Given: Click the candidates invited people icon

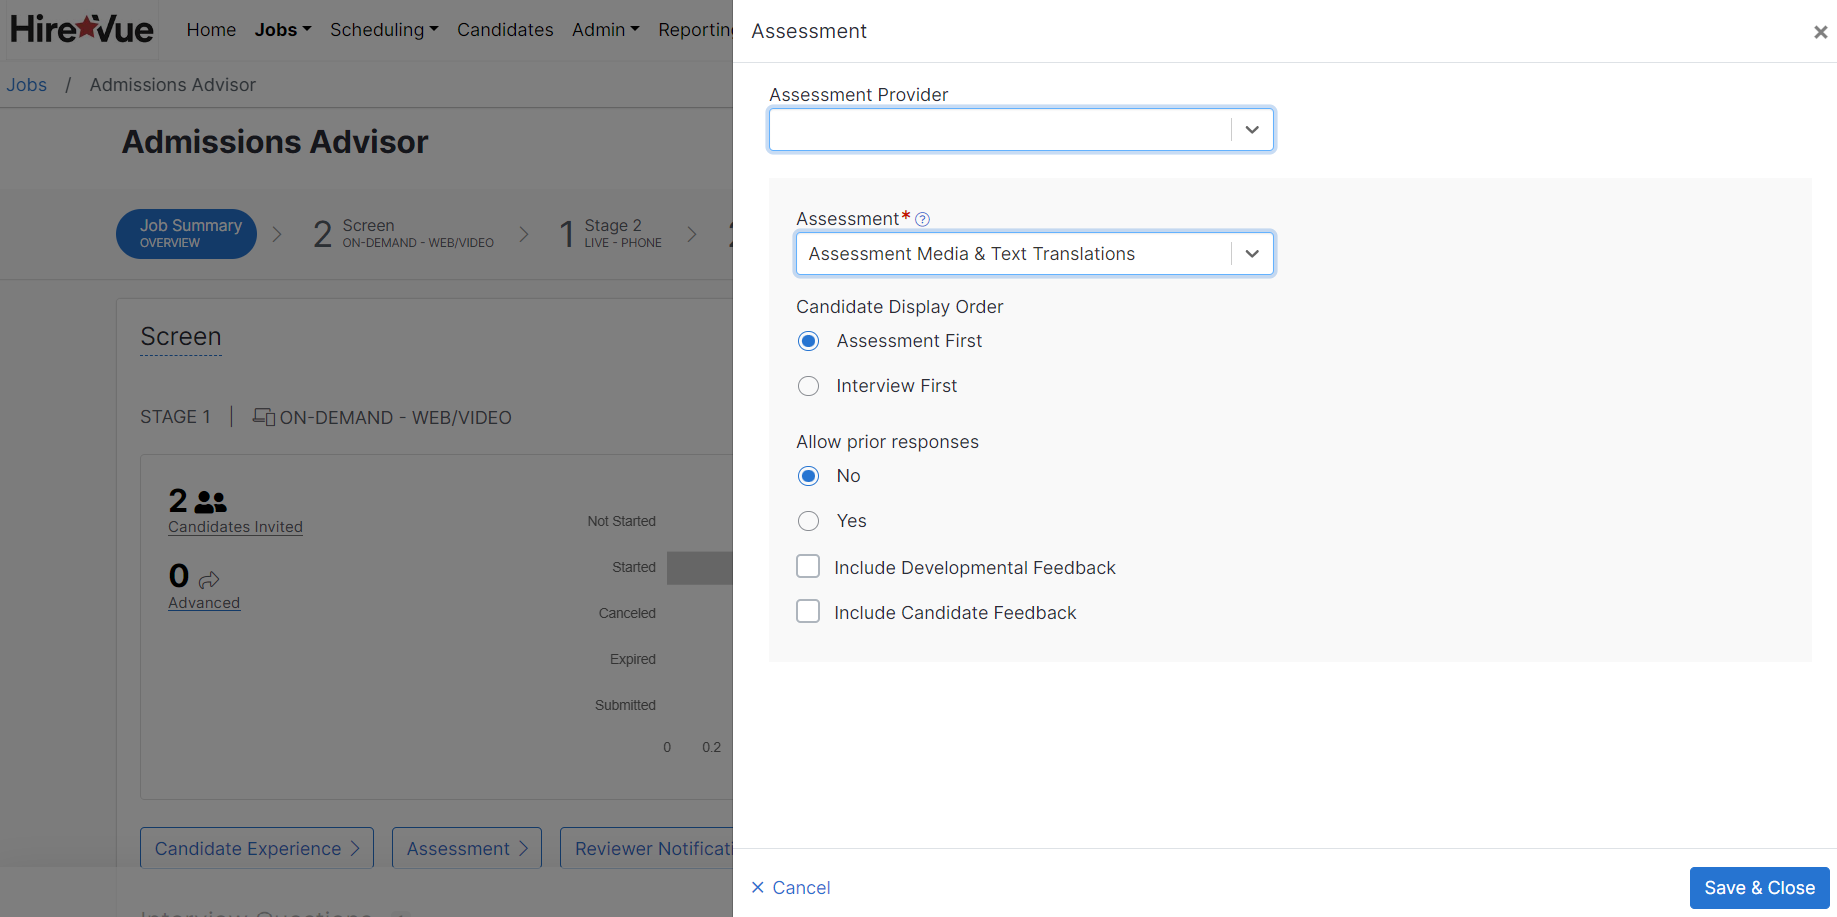Looking at the screenshot, I should tap(210, 501).
